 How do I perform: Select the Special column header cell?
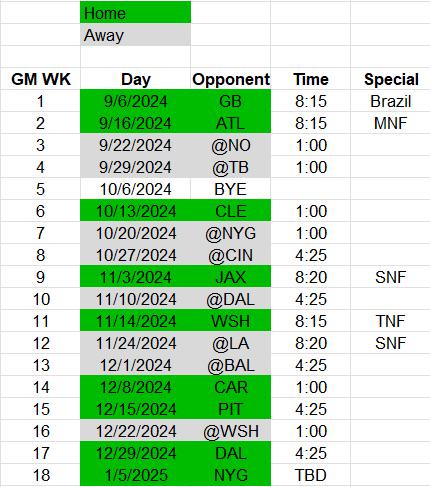pos(391,79)
